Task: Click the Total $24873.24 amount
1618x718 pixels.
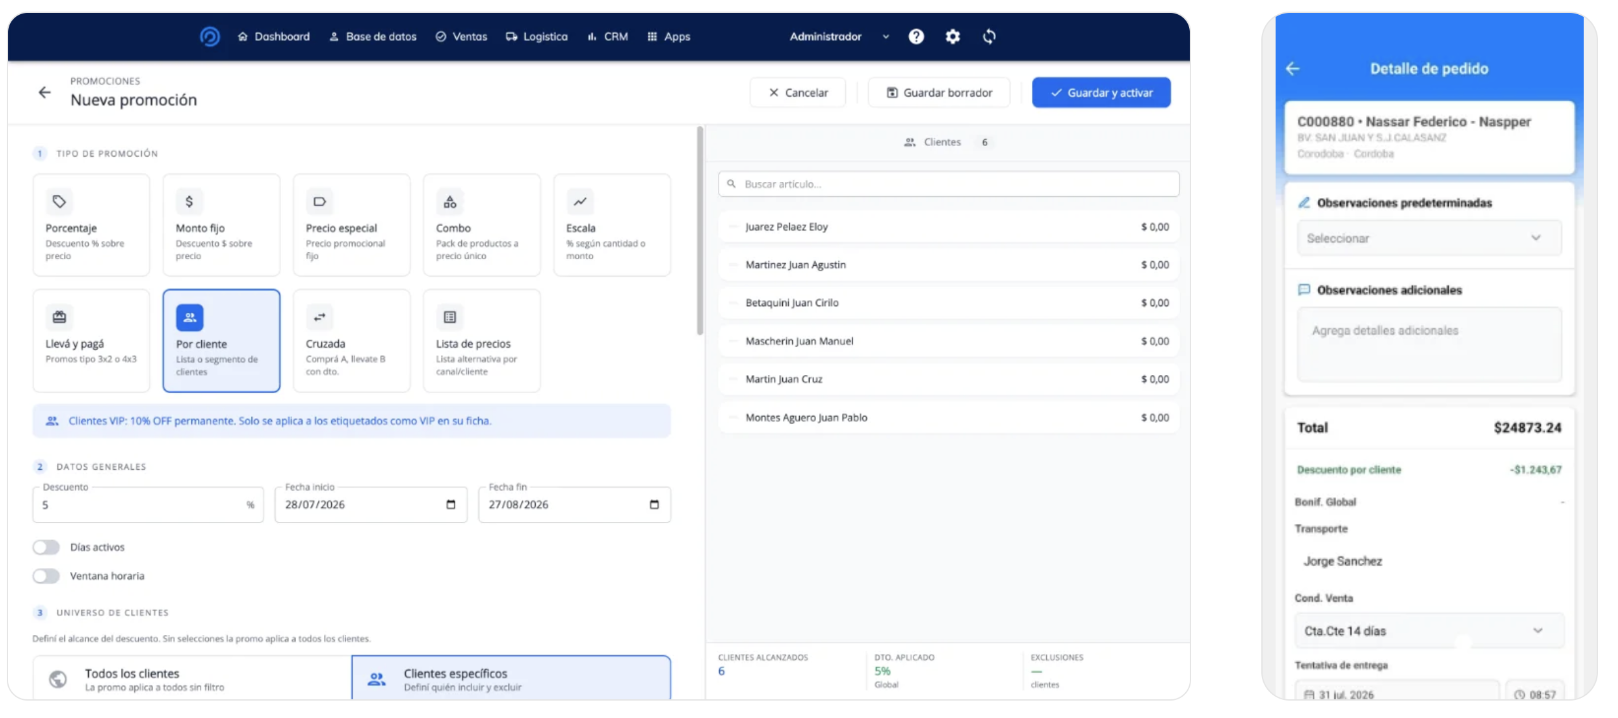Action: (1527, 428)
